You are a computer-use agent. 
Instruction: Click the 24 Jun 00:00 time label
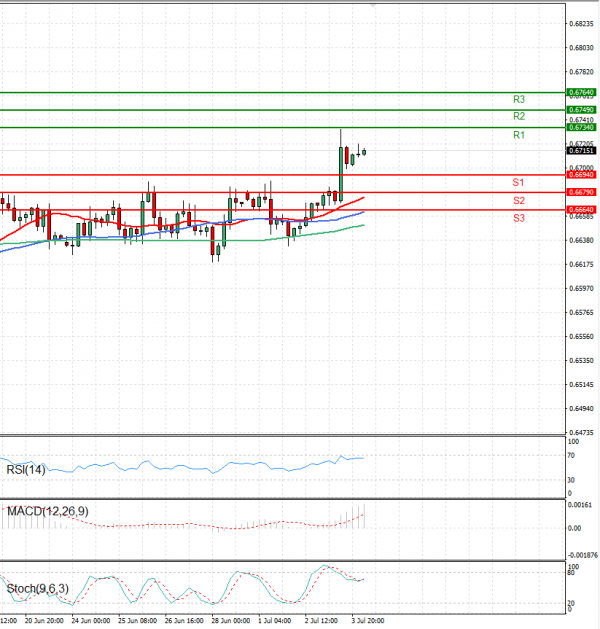point(91,621)
